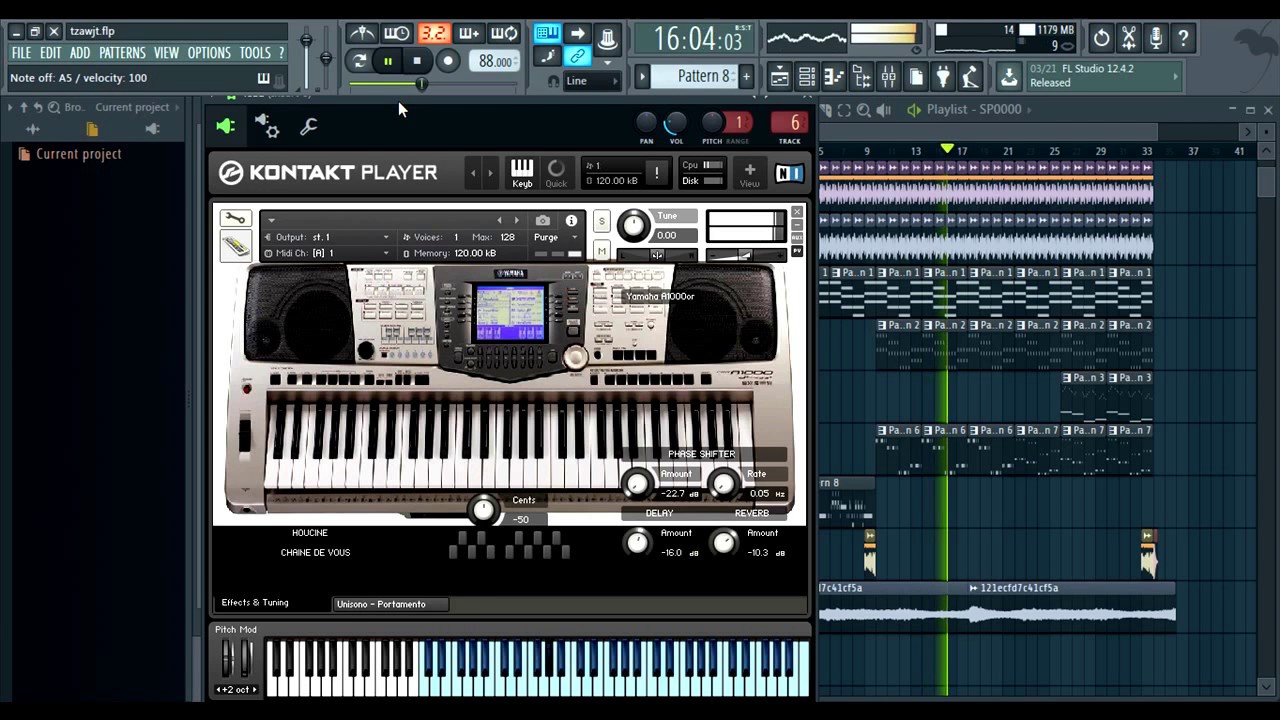The image size is (1280, 720).
Task: Open the Kontakt instrument header dropdown triangle
Action: click(271, 221)
